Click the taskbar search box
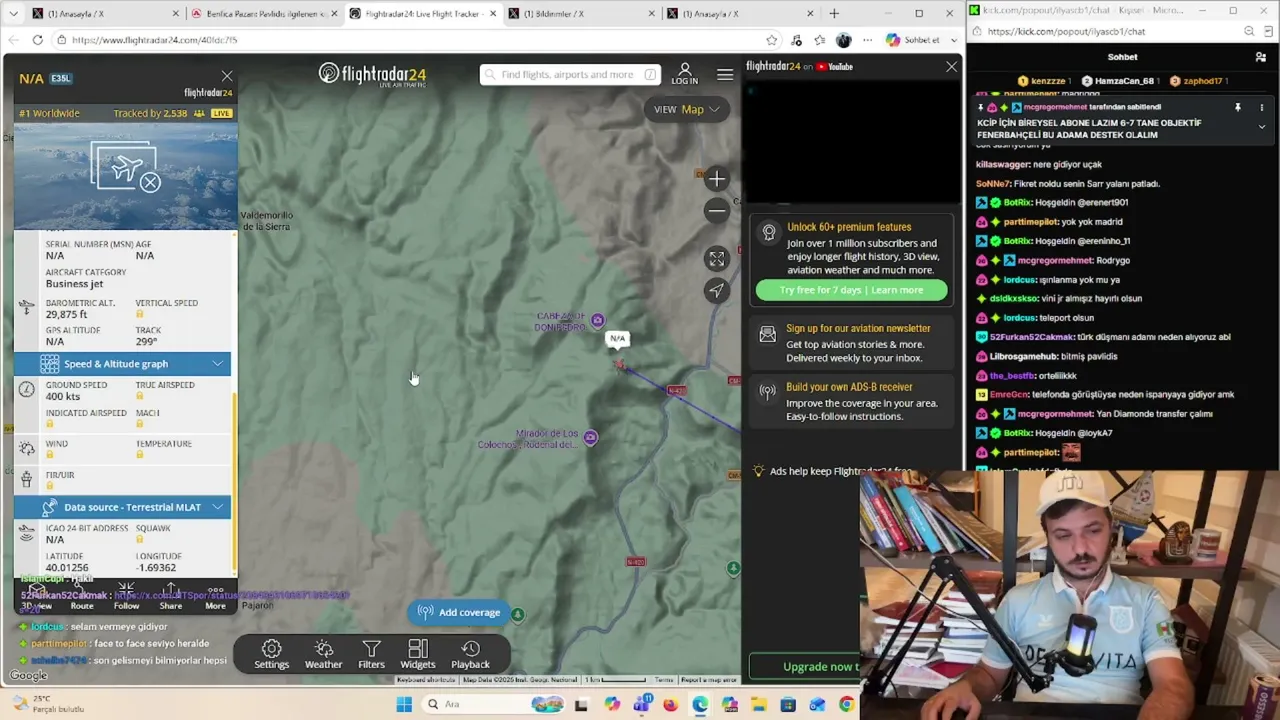This screenshot has width=1280, height=720. [494, 705]
